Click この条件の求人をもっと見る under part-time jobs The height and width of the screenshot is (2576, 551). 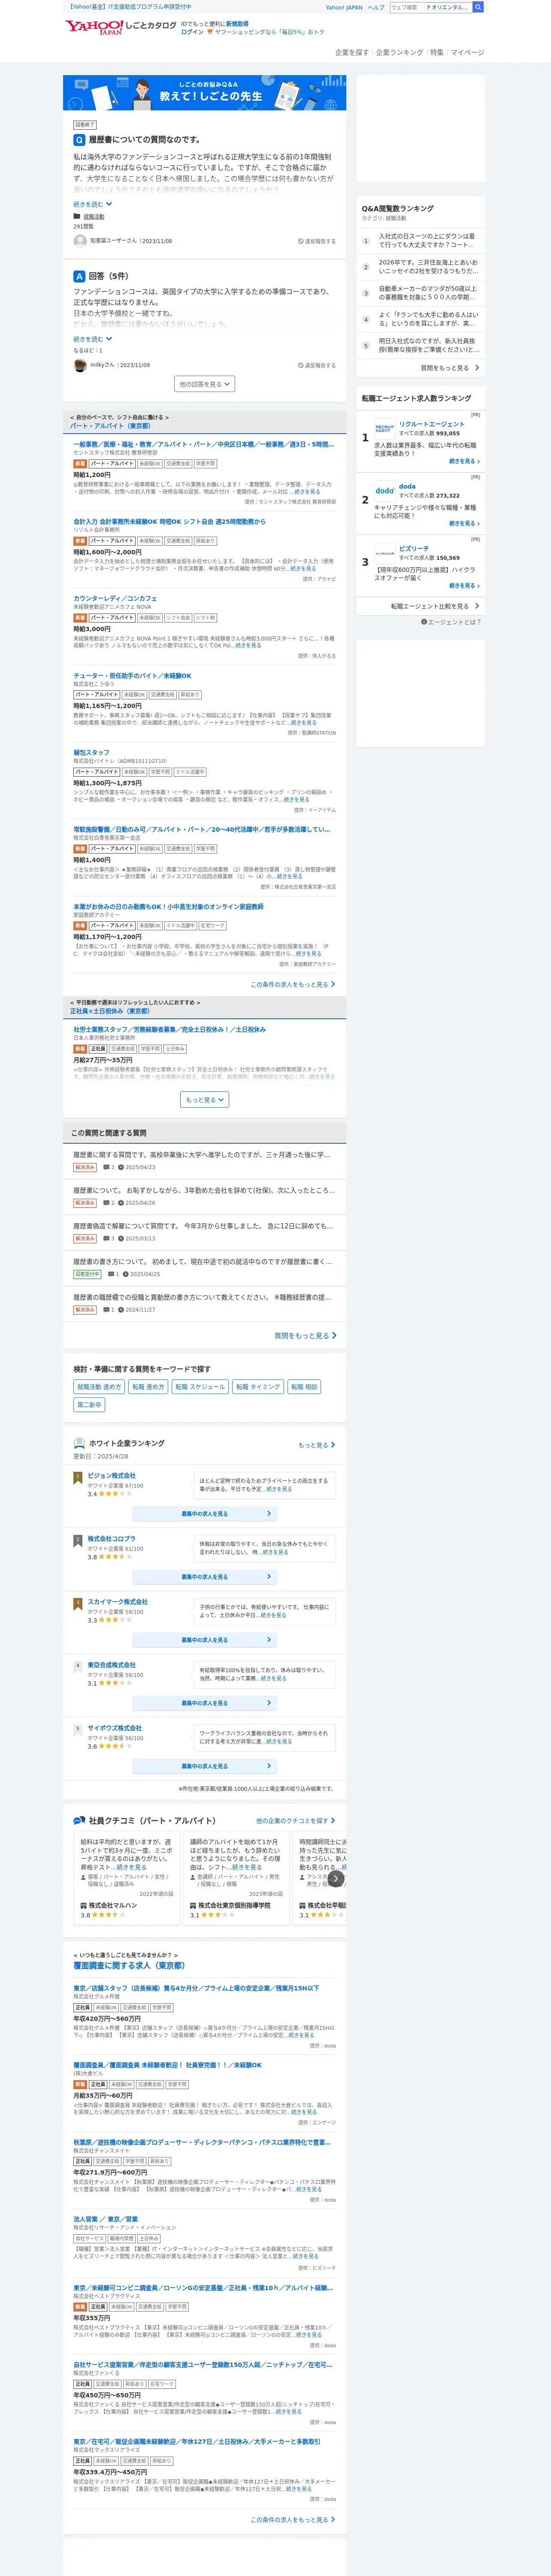pyautogui.click(x=293, y=984)
